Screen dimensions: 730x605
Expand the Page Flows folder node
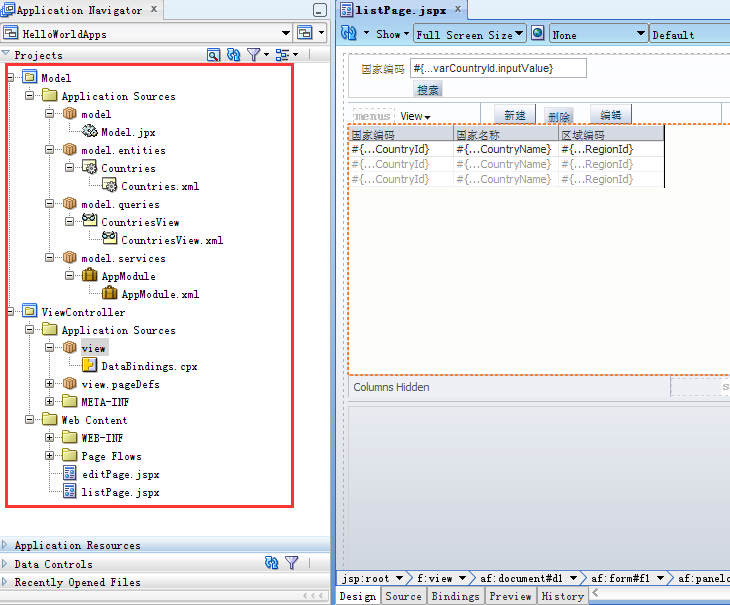49,455
